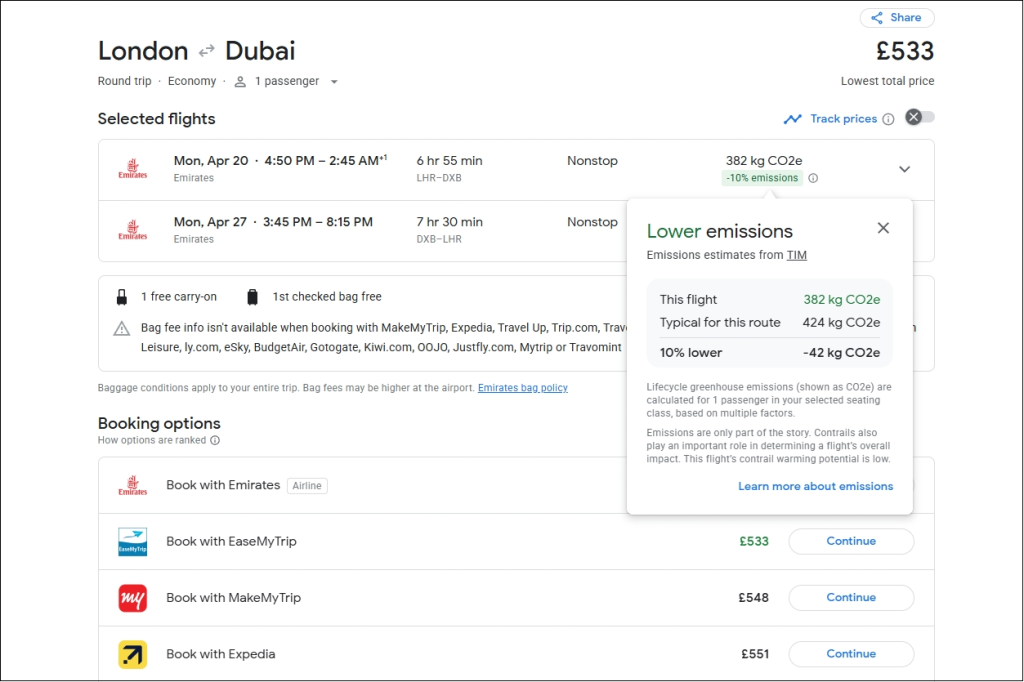Image resolution: width=1024 pixels, height=682 pixels.
Task: Close the Lower emissions popup
Action: point(883,228)
